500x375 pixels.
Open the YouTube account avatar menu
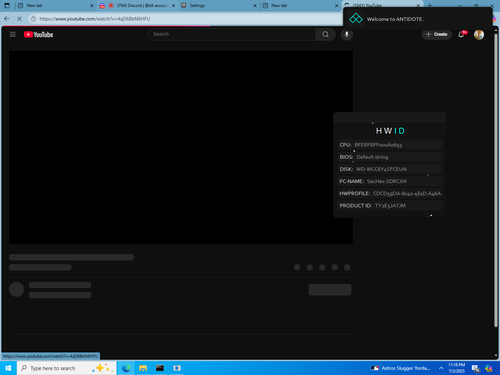(x=479, y=34)
